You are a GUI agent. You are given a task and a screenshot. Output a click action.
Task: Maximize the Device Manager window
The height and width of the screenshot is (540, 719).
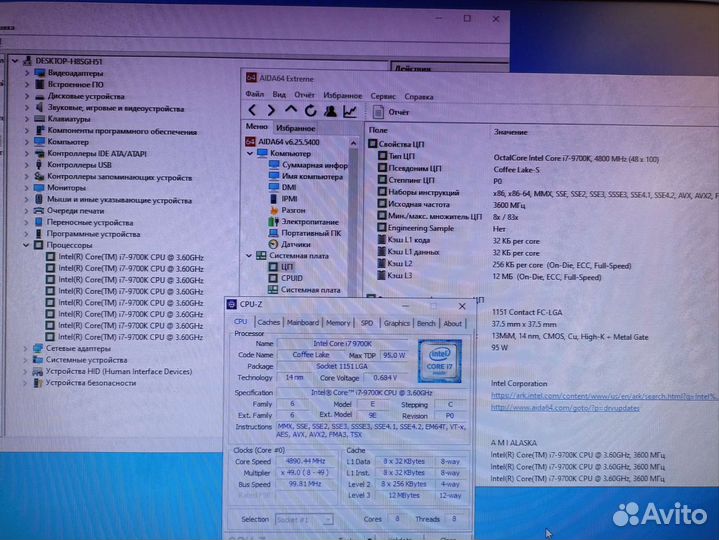click(467, 18)
